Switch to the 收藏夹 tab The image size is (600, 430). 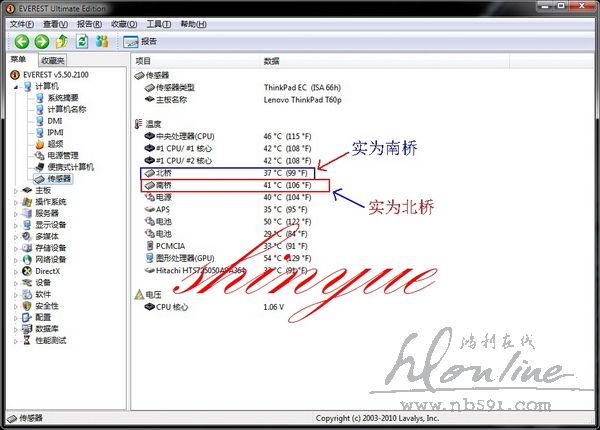(53, 60)
